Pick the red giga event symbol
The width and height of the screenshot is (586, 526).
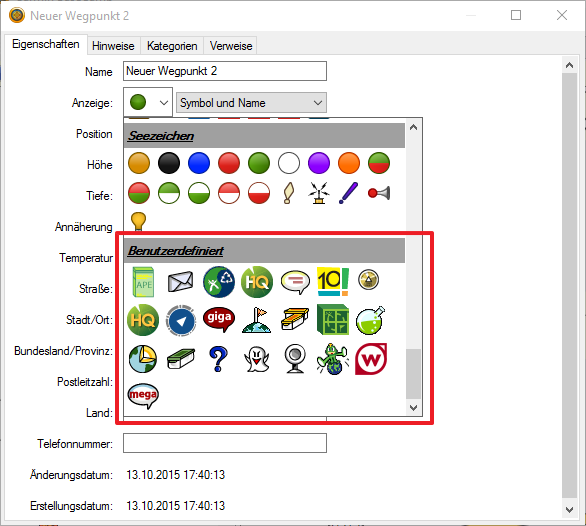(219, 320)
